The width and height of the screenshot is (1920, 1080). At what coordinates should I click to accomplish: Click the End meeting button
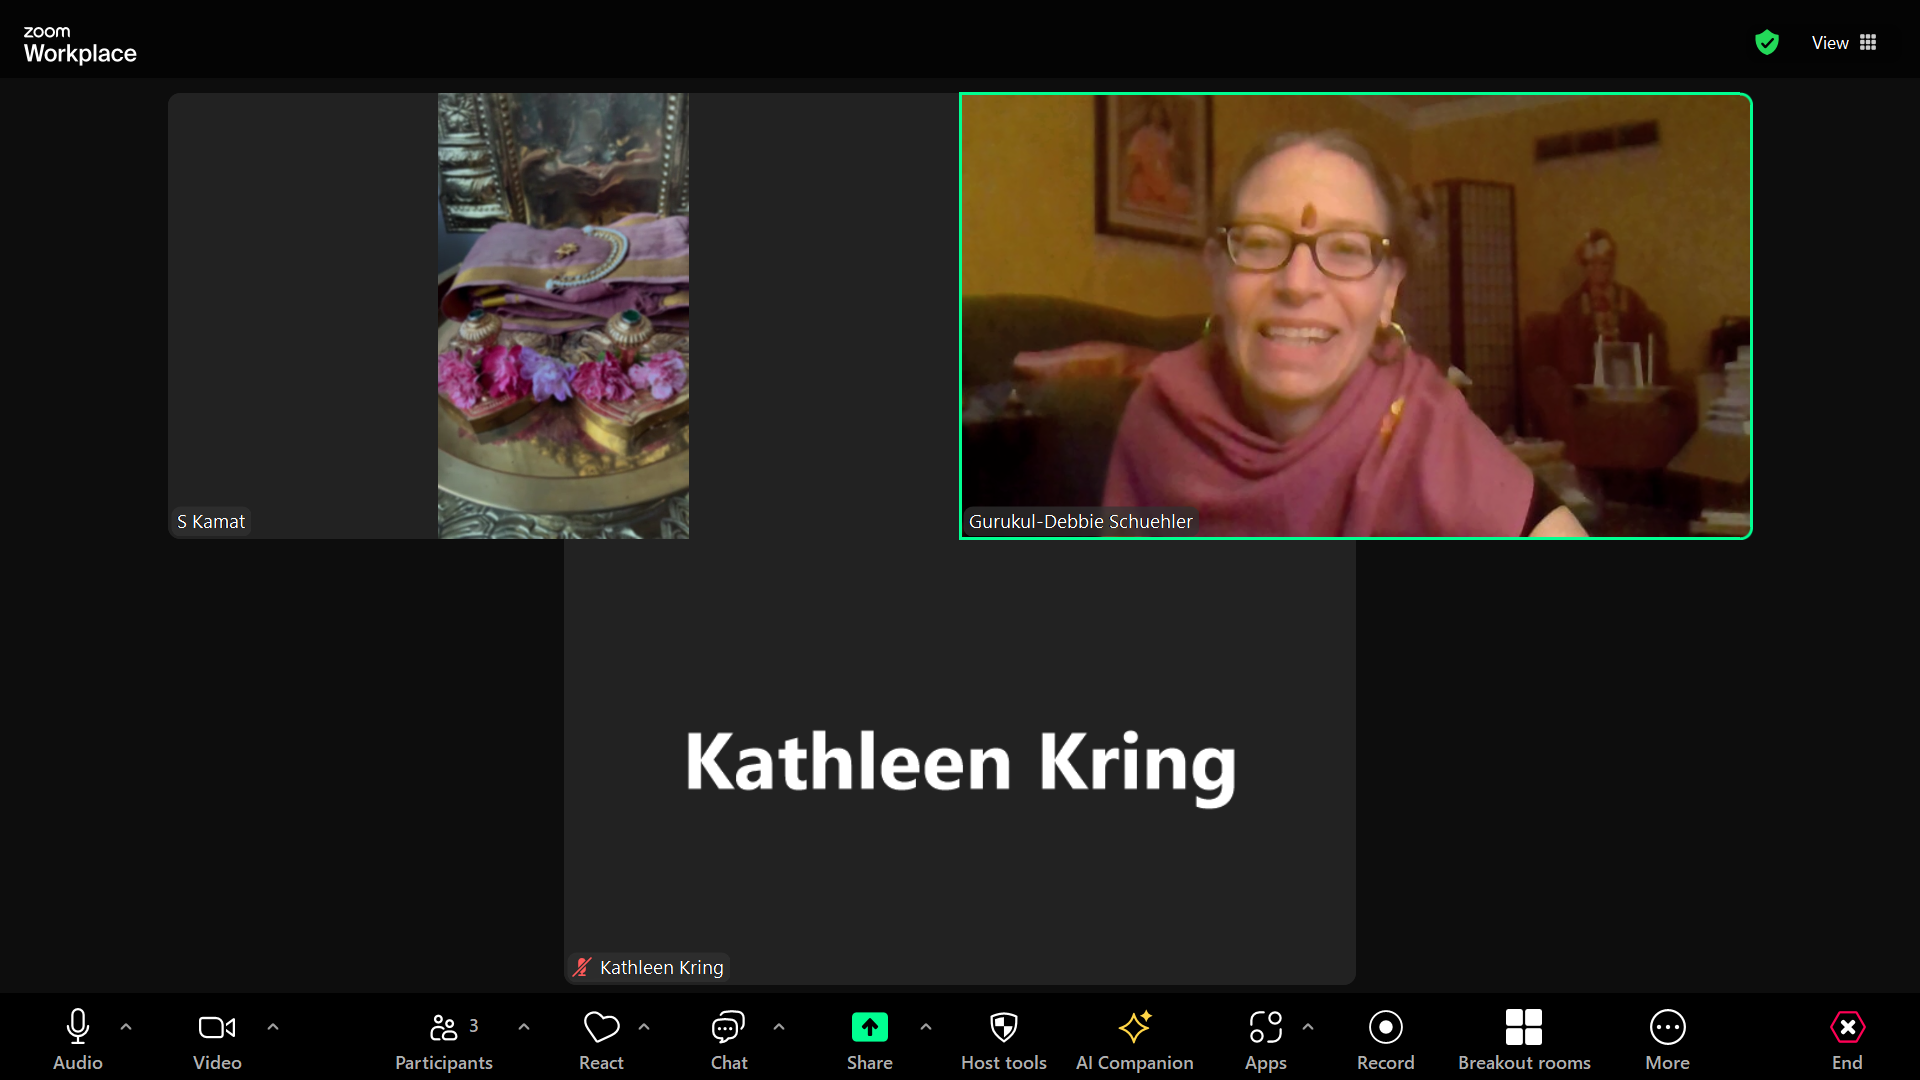click(x=1846, y=1038)
